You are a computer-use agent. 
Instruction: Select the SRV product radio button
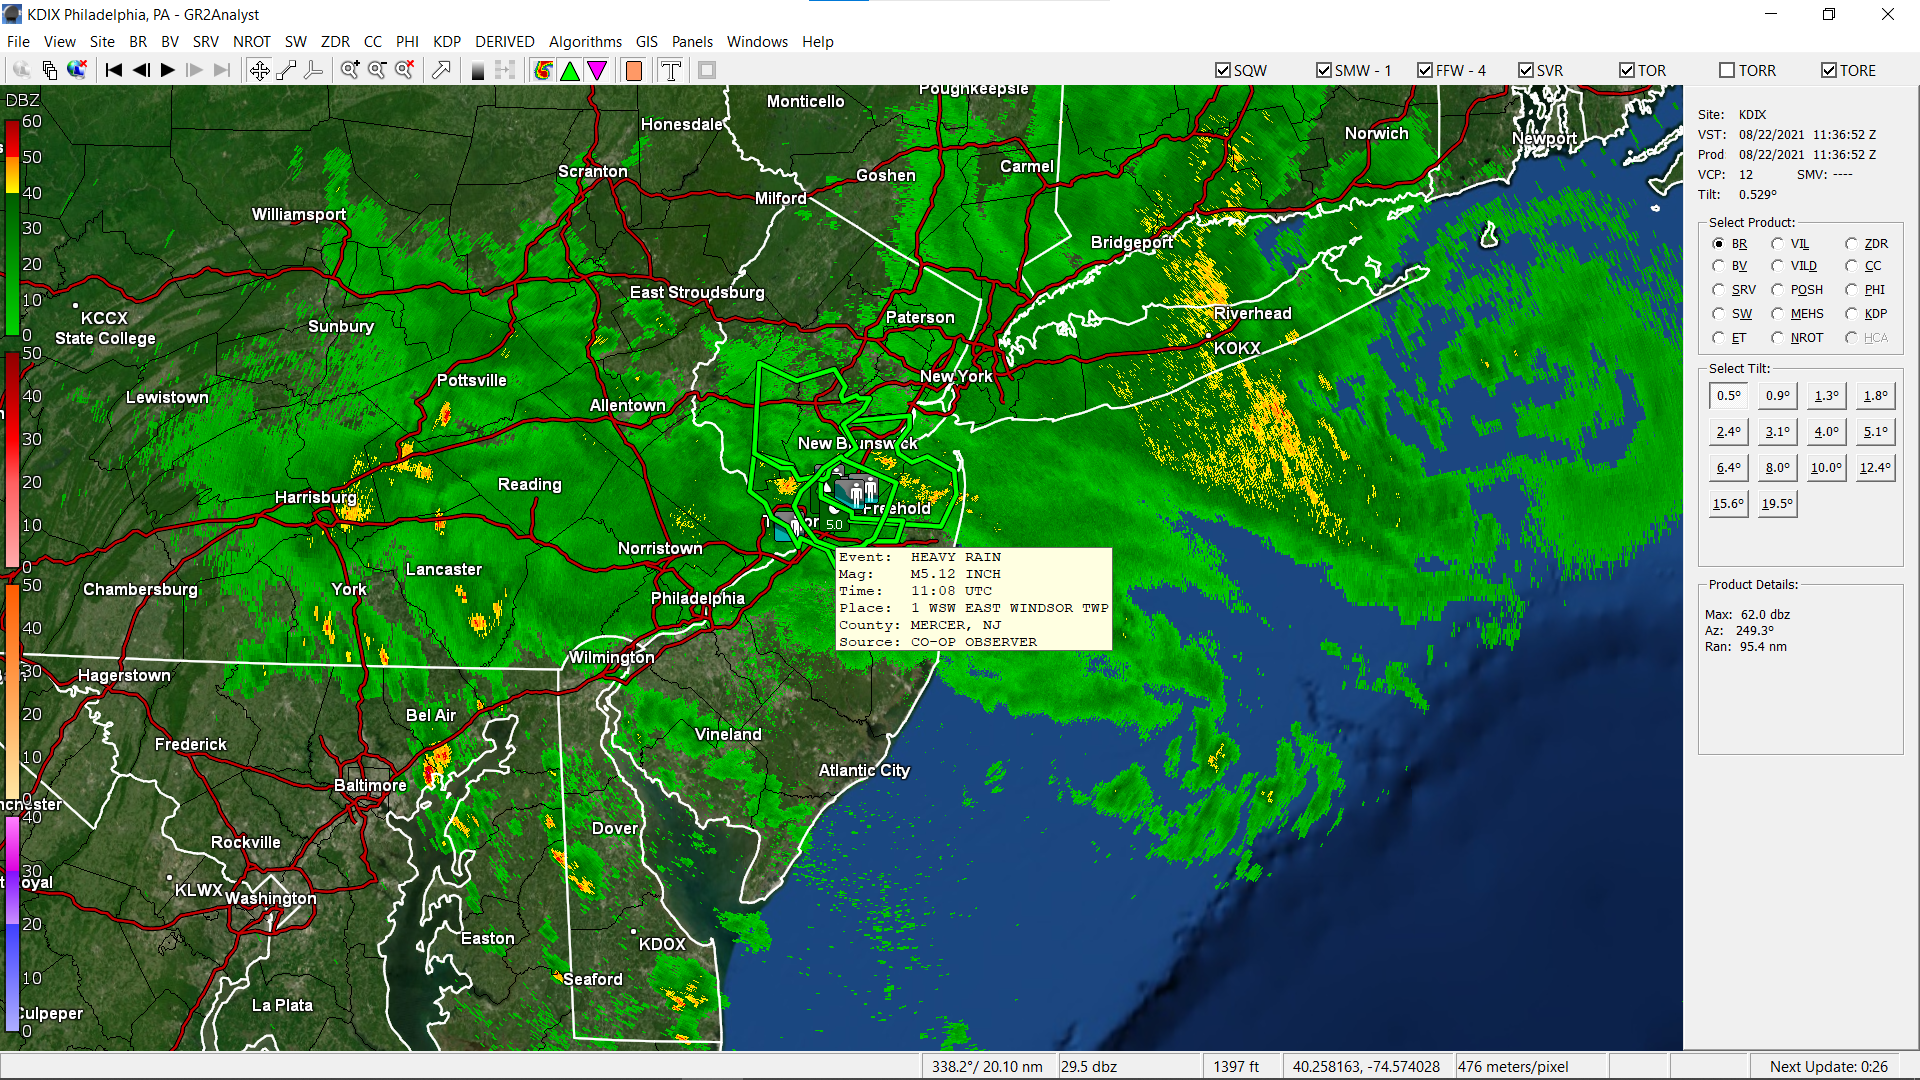click(x=1719, y=290)
